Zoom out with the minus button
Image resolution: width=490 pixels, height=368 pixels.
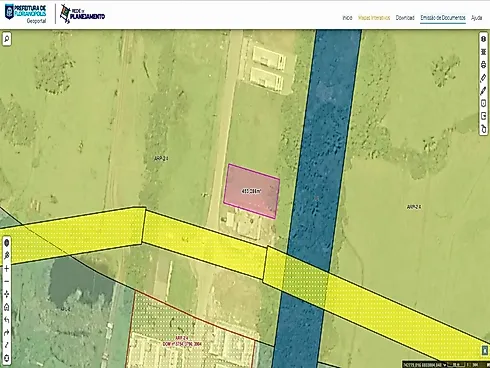(7, 281)
